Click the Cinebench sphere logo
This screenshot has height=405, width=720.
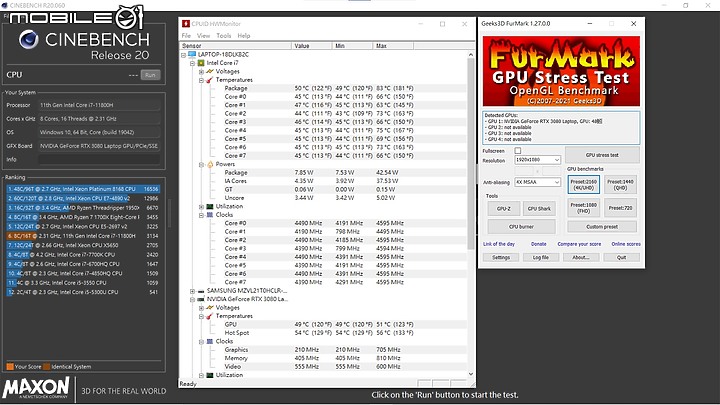pyautogui.click(x=28, y=39)
